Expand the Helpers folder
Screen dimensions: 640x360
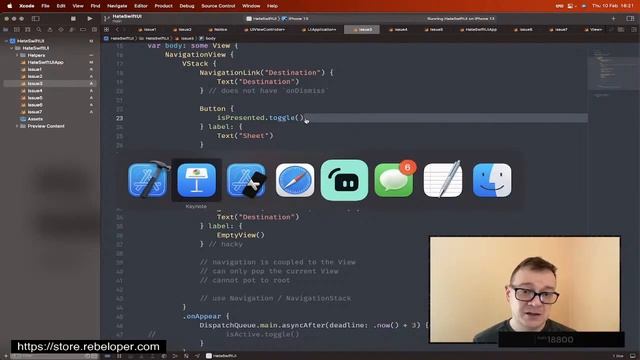coord(17,55)
